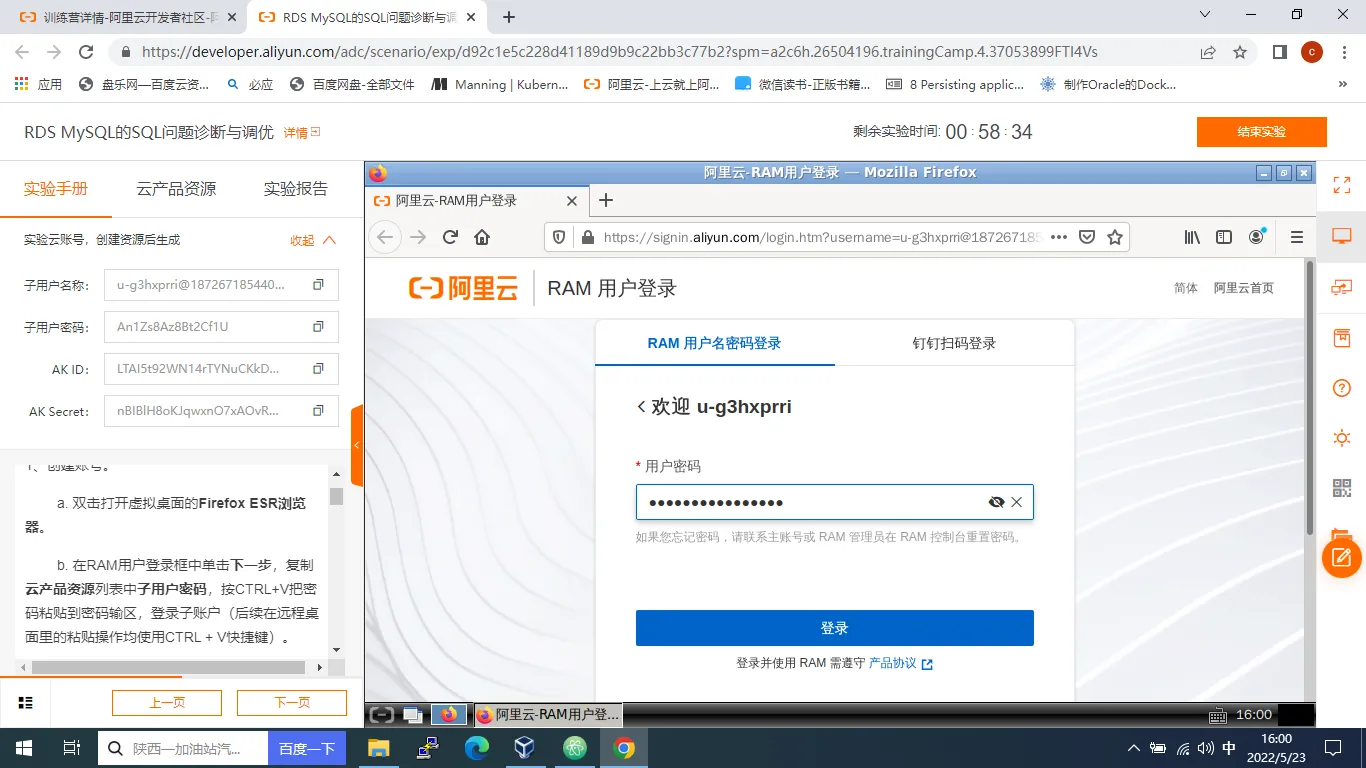Click 简体 language link
Image resolution: width=1366 pixels, height=768 pixels.
tap(1186, 288)
